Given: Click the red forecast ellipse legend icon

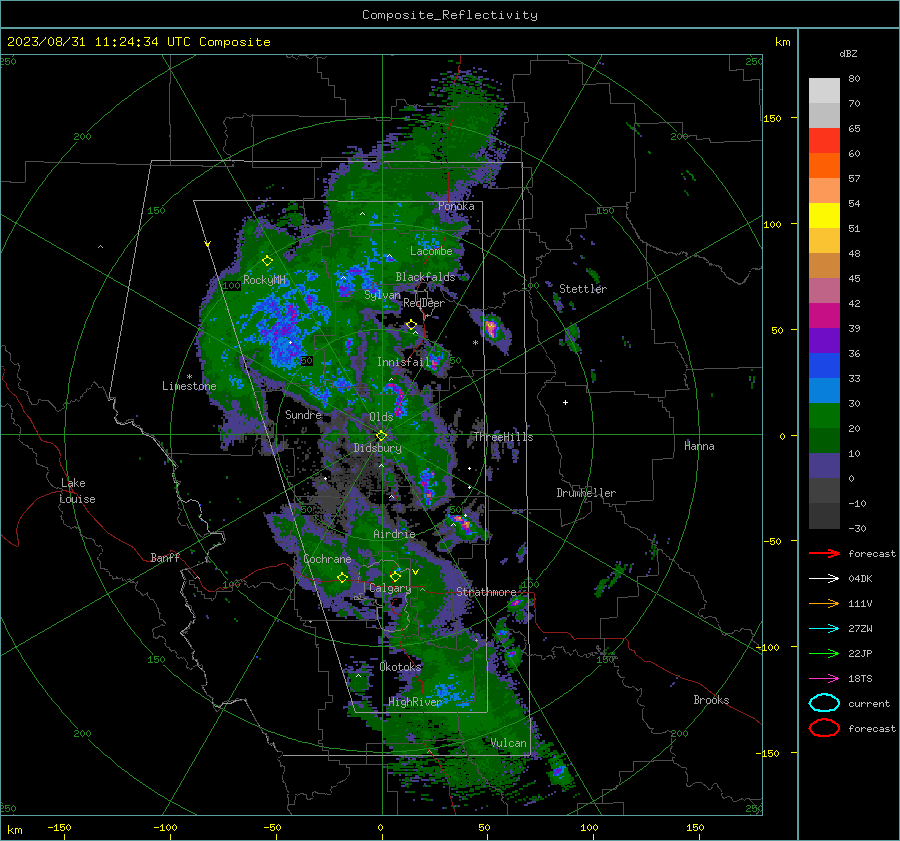Looking at the screenshot, I should 824,728.
